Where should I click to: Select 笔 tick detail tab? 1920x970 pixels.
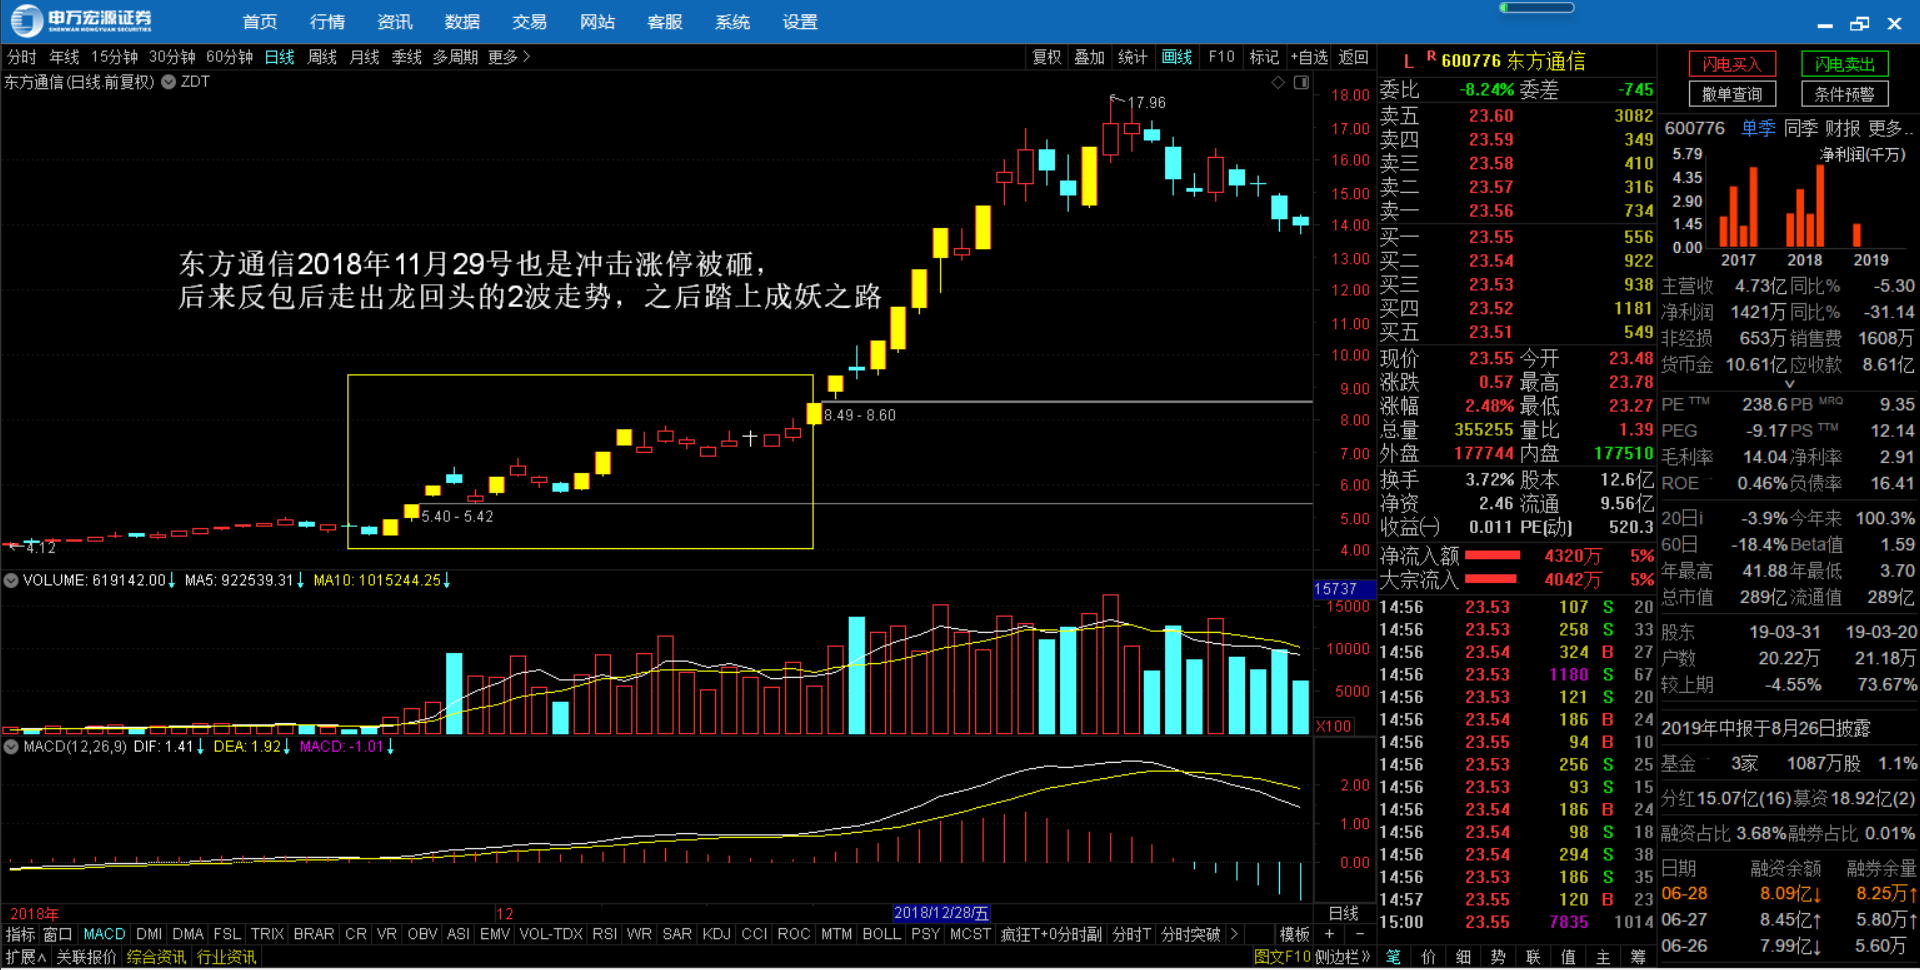1393,957
